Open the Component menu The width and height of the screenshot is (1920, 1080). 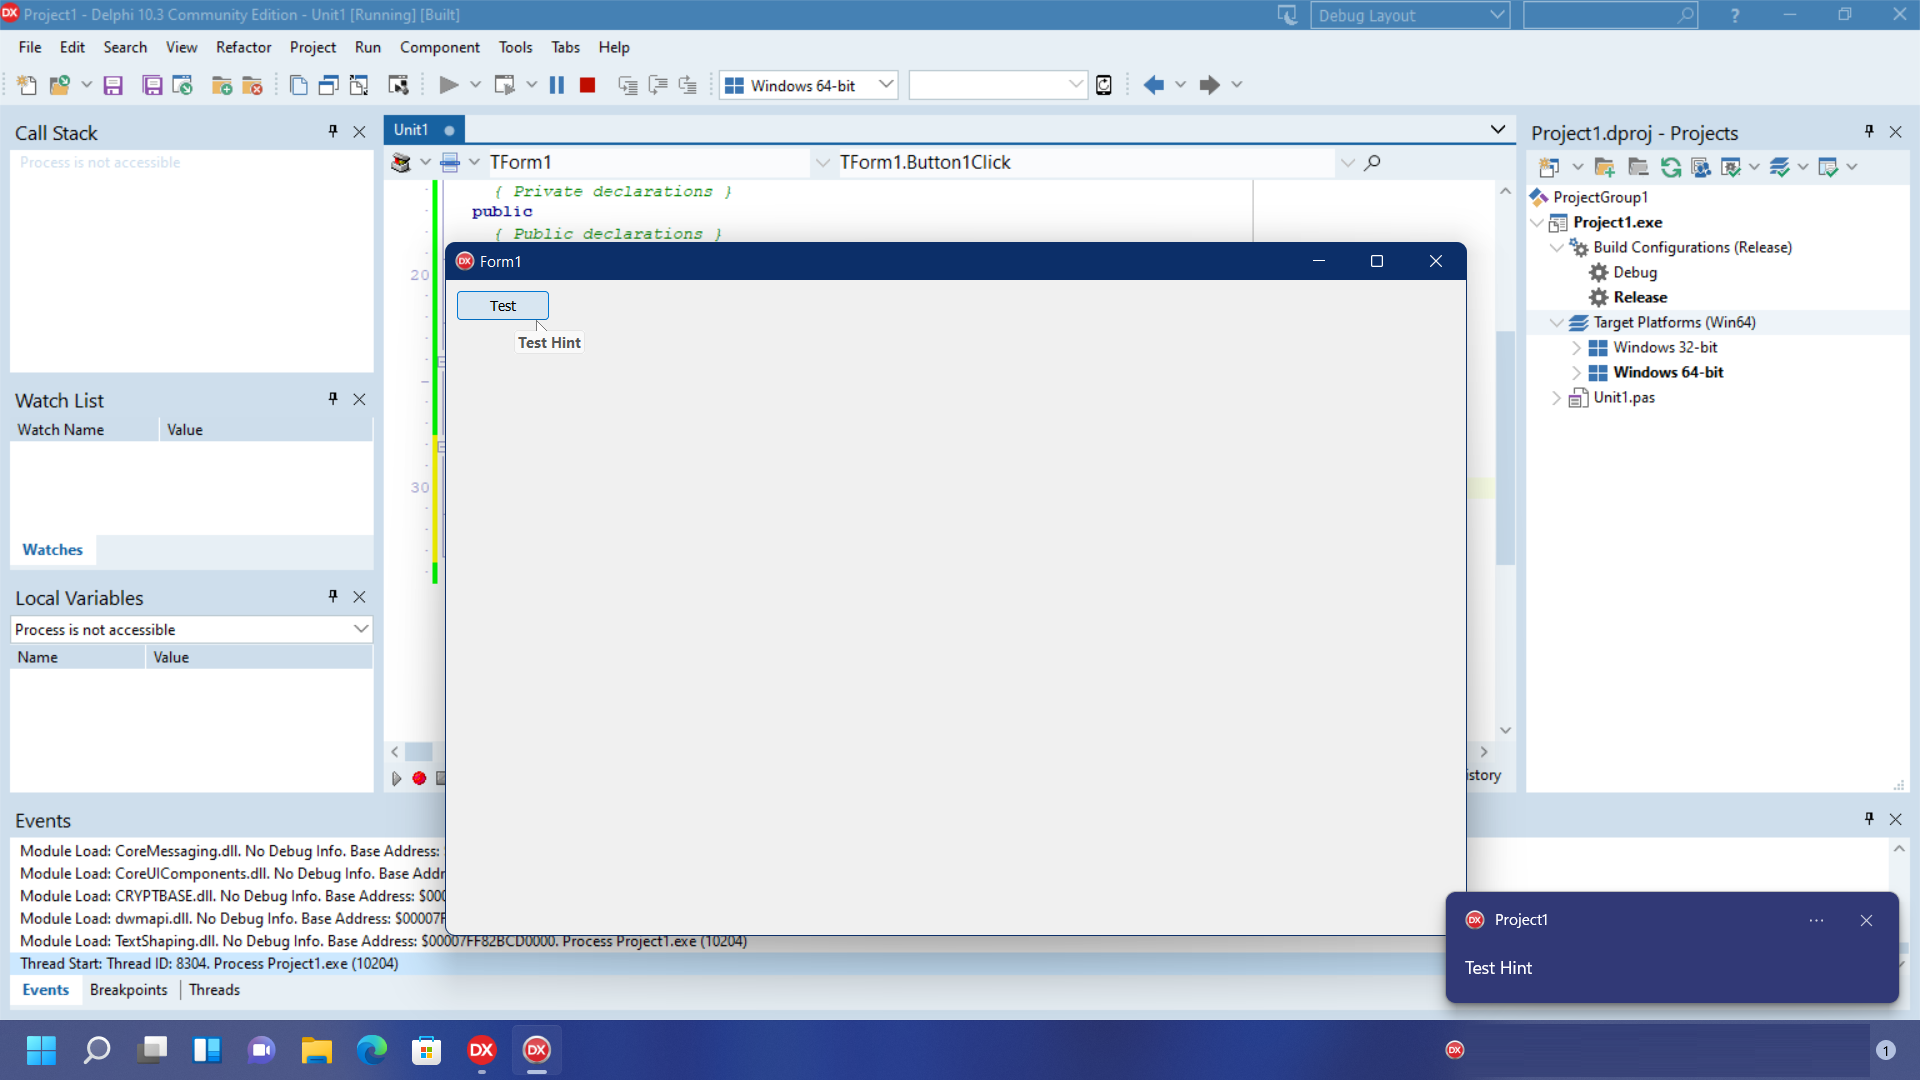click(x=439, y=47)
